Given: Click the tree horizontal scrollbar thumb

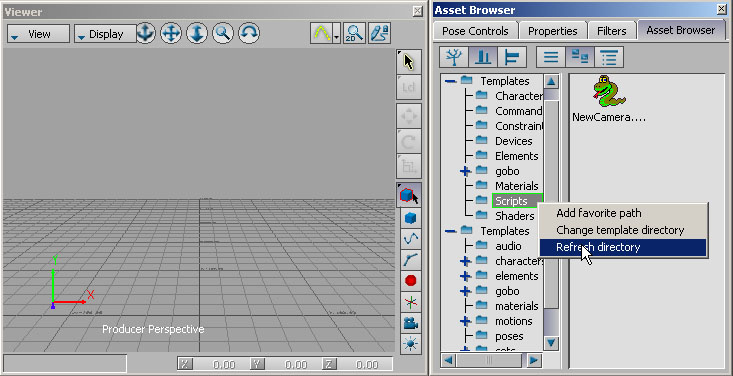Looking at the screenshot, I should point(489,360).
